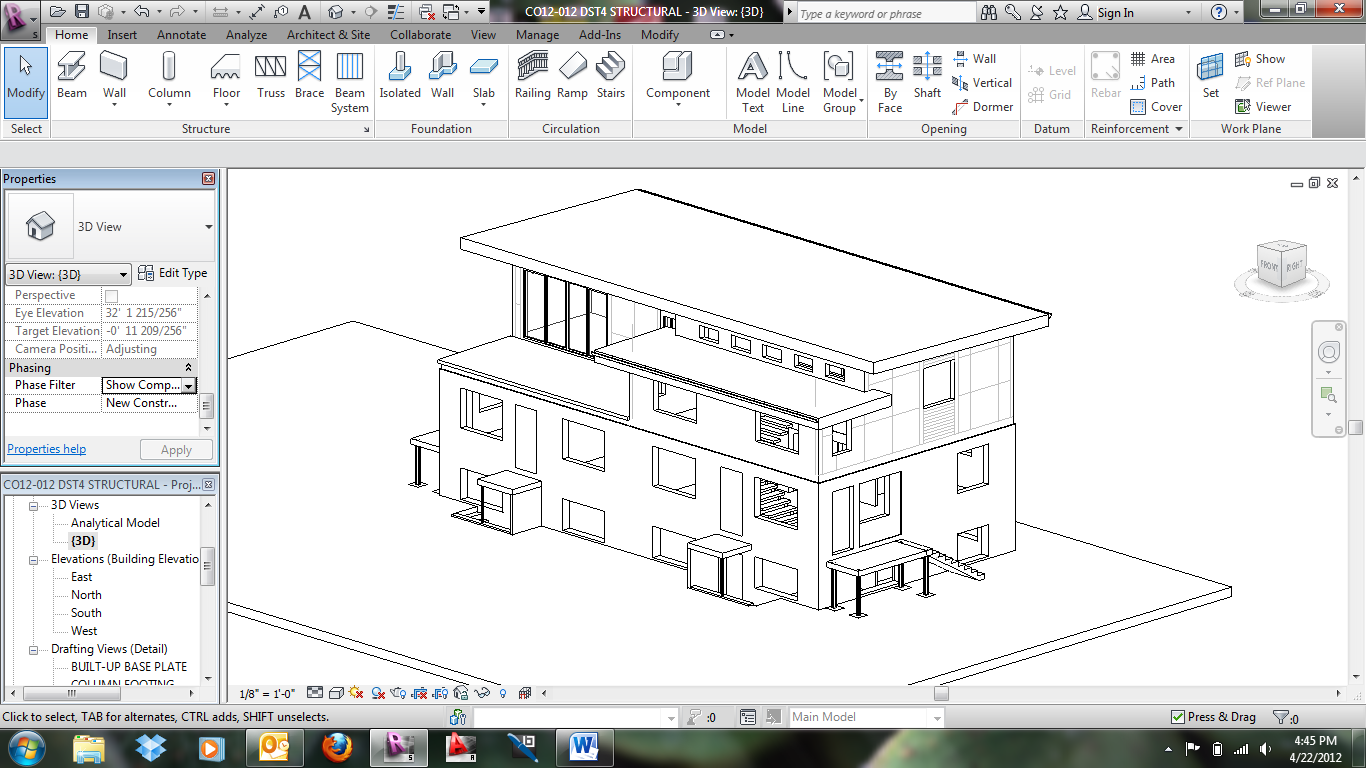Reveal hidden elements with the lightbulb icon

pos(502,692)
